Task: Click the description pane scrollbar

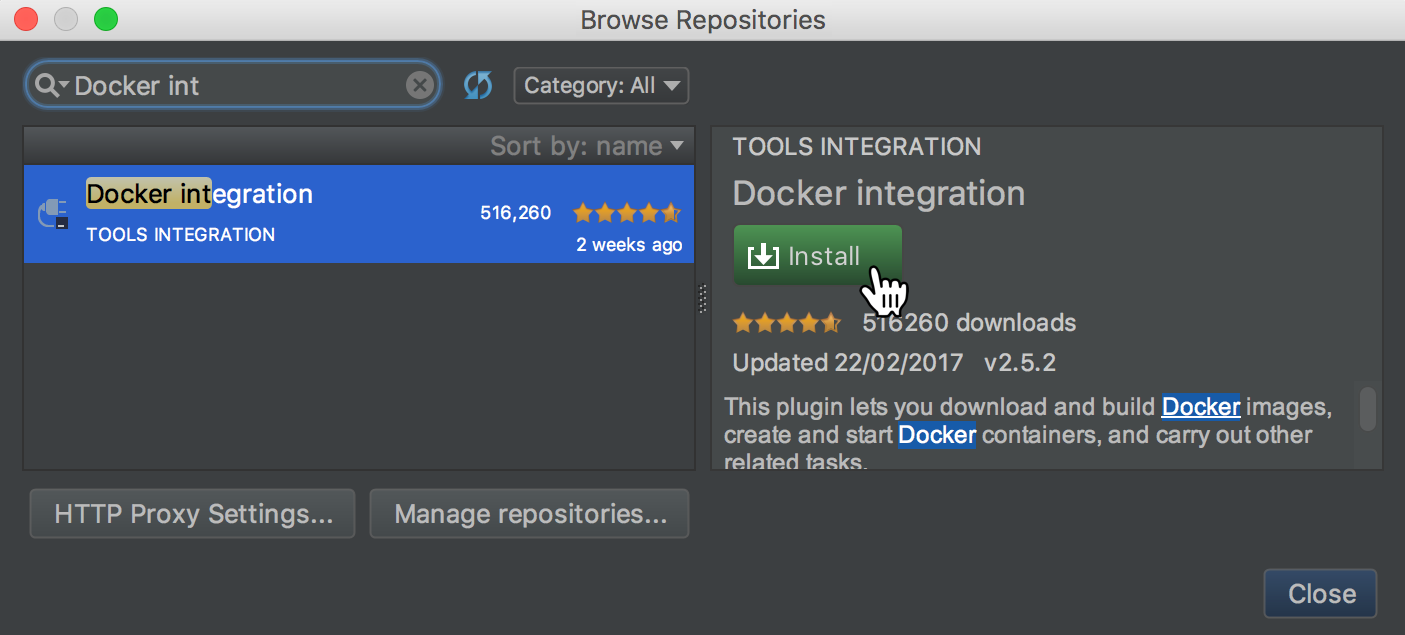Action: point(1367,408)
